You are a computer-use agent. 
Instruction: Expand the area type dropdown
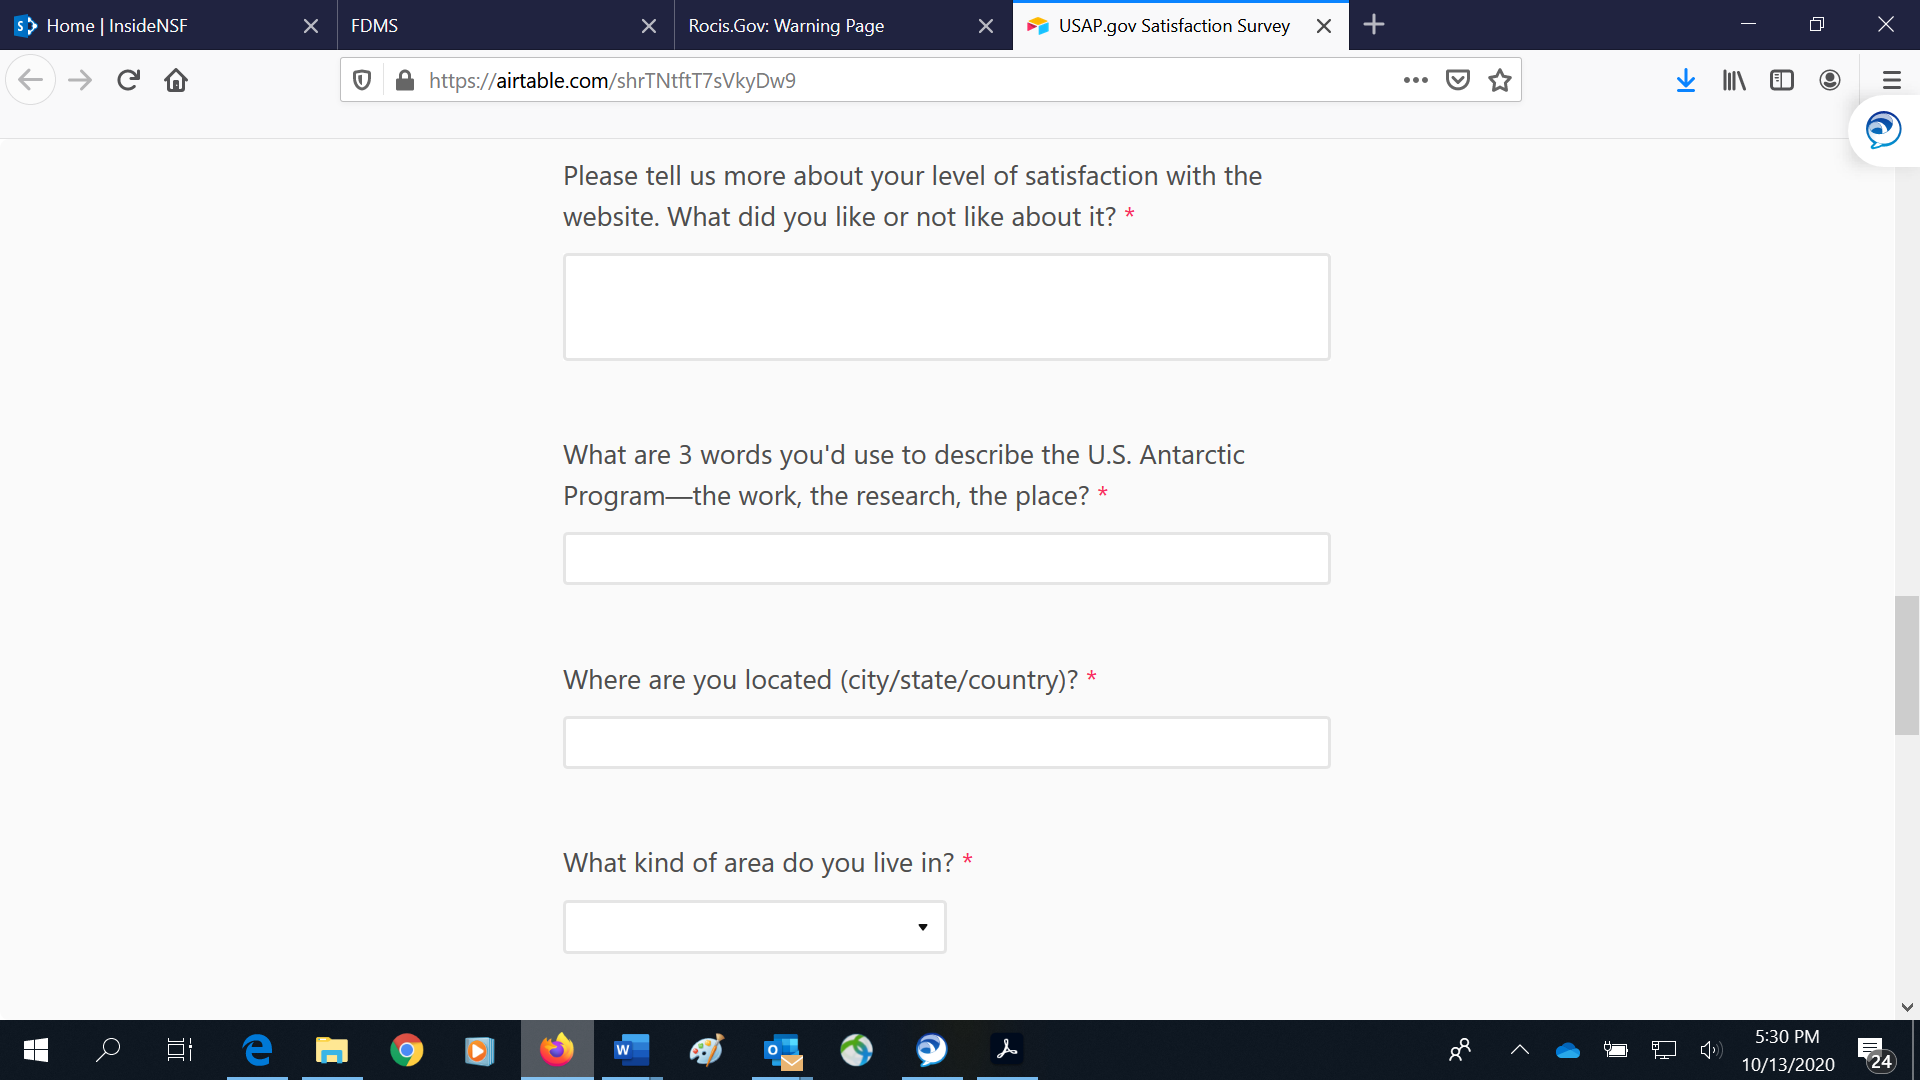click(754, 927)
